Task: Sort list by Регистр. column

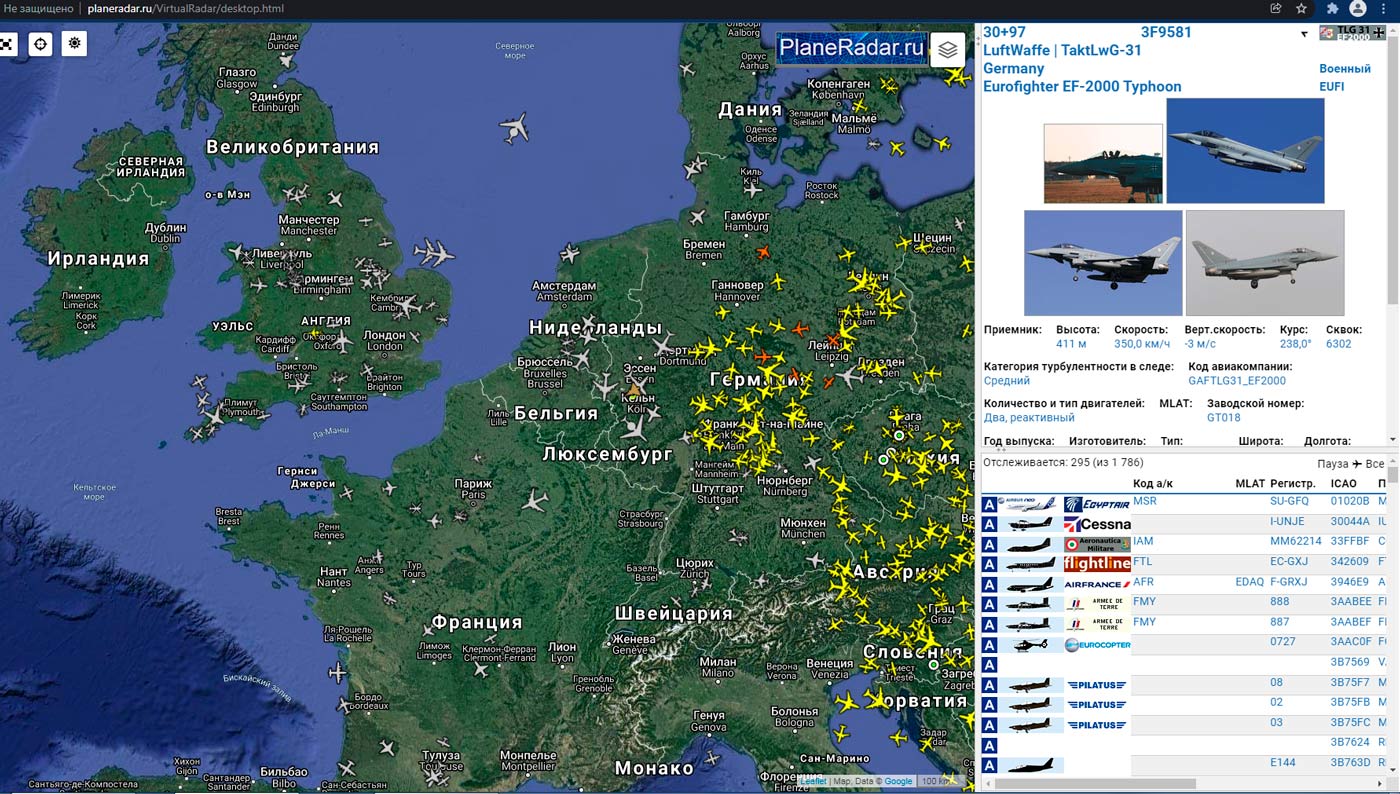Action: (1293, 483)
